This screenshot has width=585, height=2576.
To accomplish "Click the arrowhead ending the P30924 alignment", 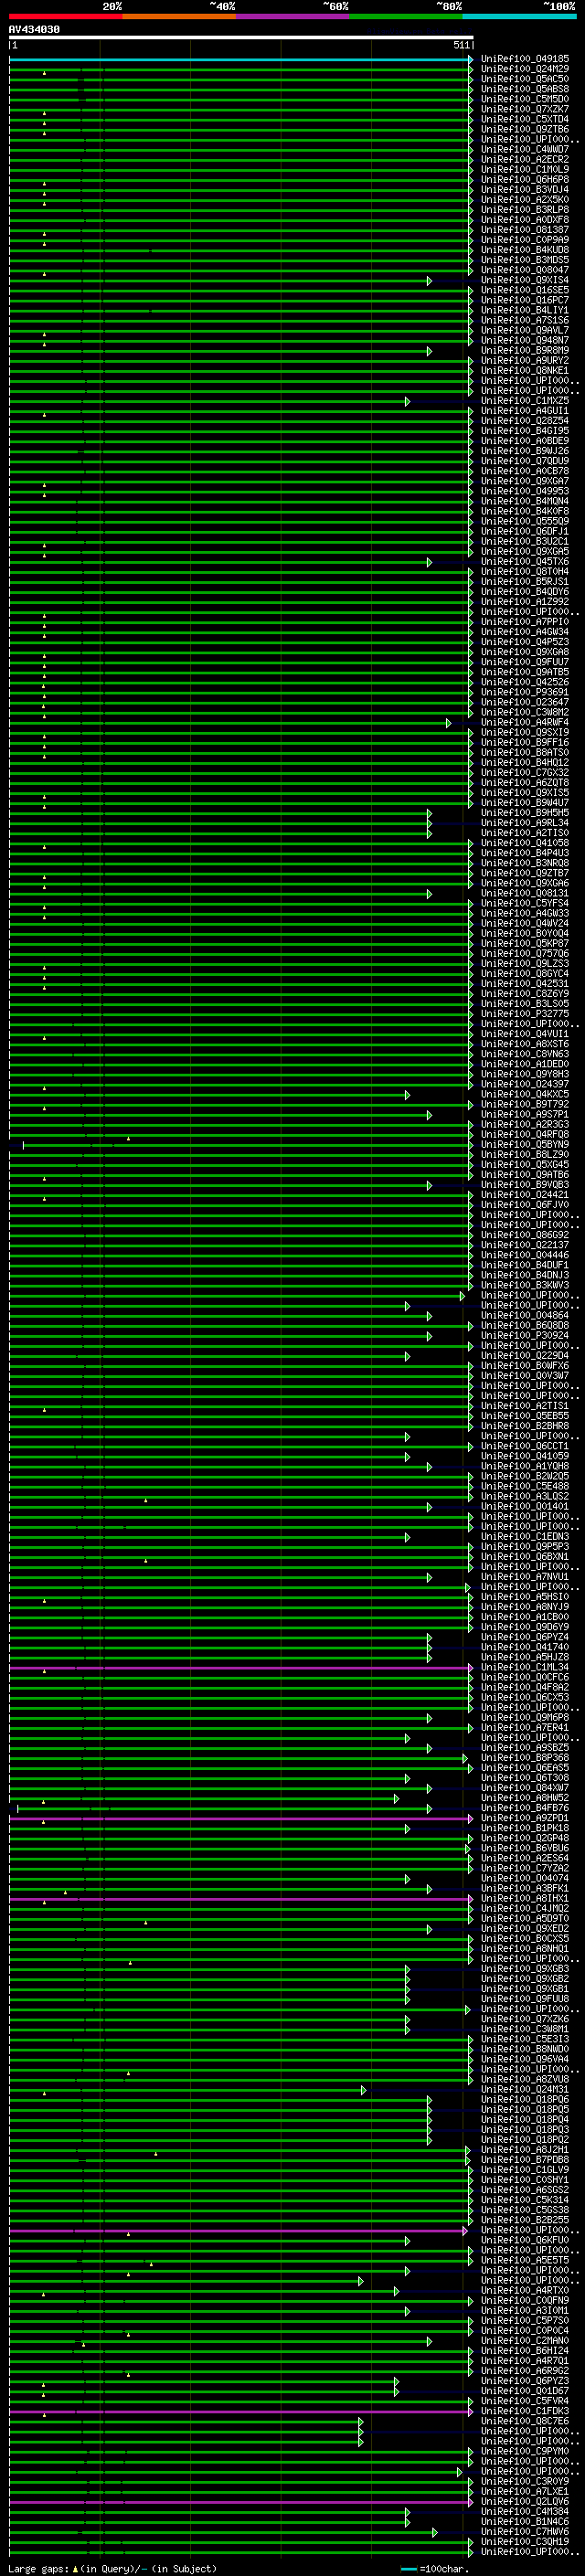I will pos(429,1336).
